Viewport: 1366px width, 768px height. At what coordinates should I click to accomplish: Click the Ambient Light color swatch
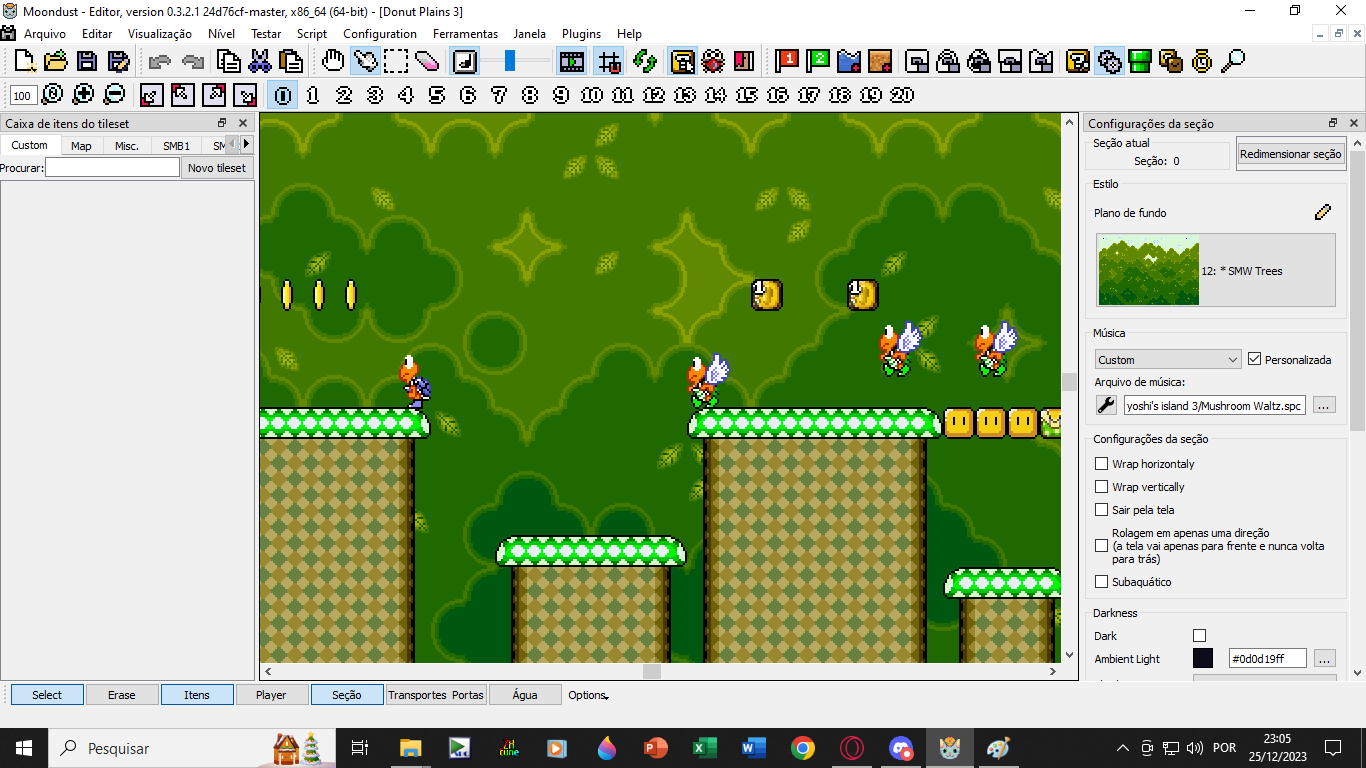coord(1203,658)
